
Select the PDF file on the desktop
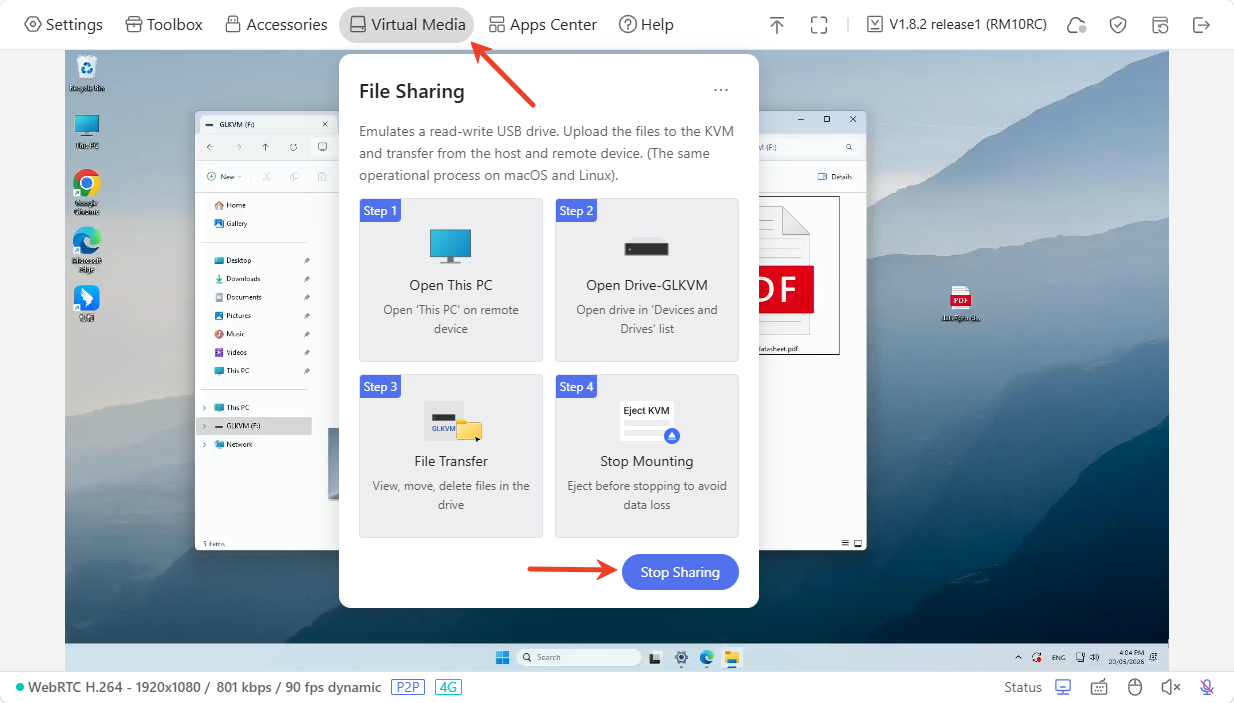point(960,304)
